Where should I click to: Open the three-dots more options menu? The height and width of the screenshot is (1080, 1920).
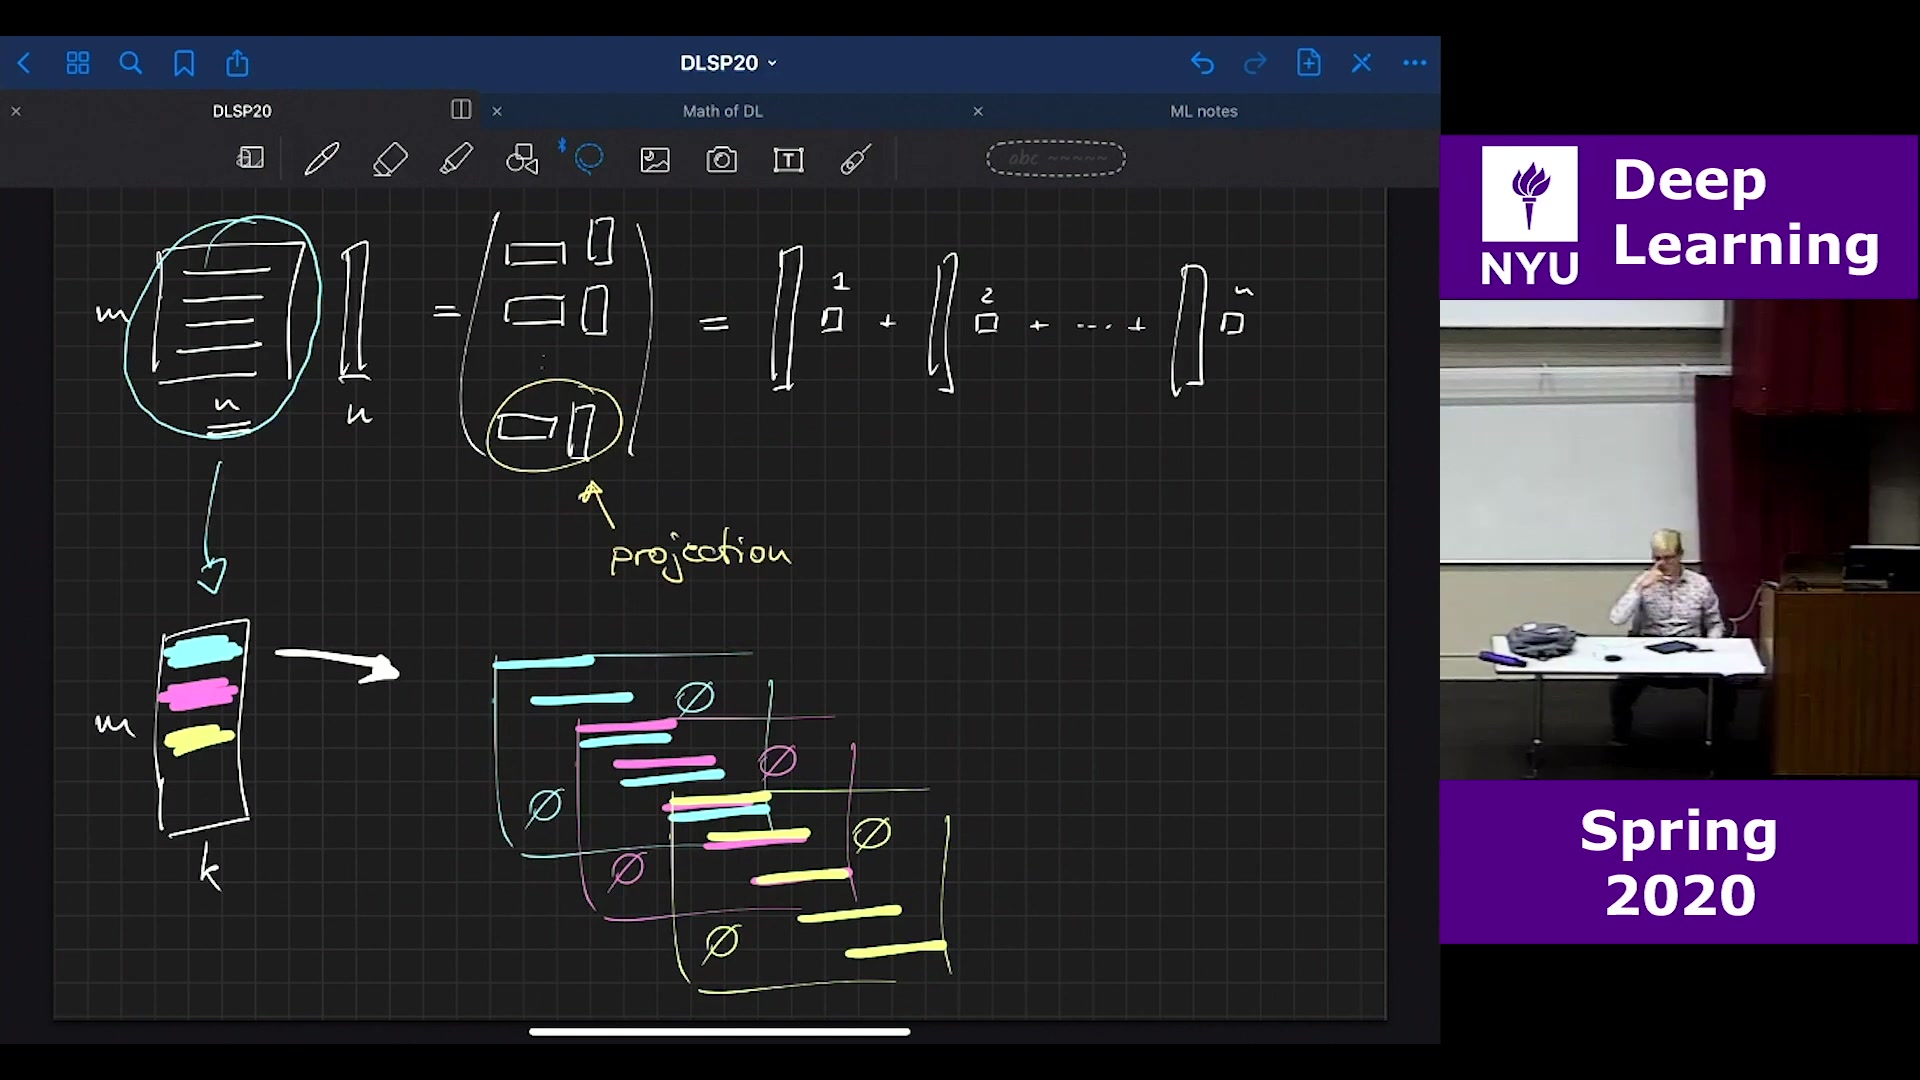(x=1414, y=63)
